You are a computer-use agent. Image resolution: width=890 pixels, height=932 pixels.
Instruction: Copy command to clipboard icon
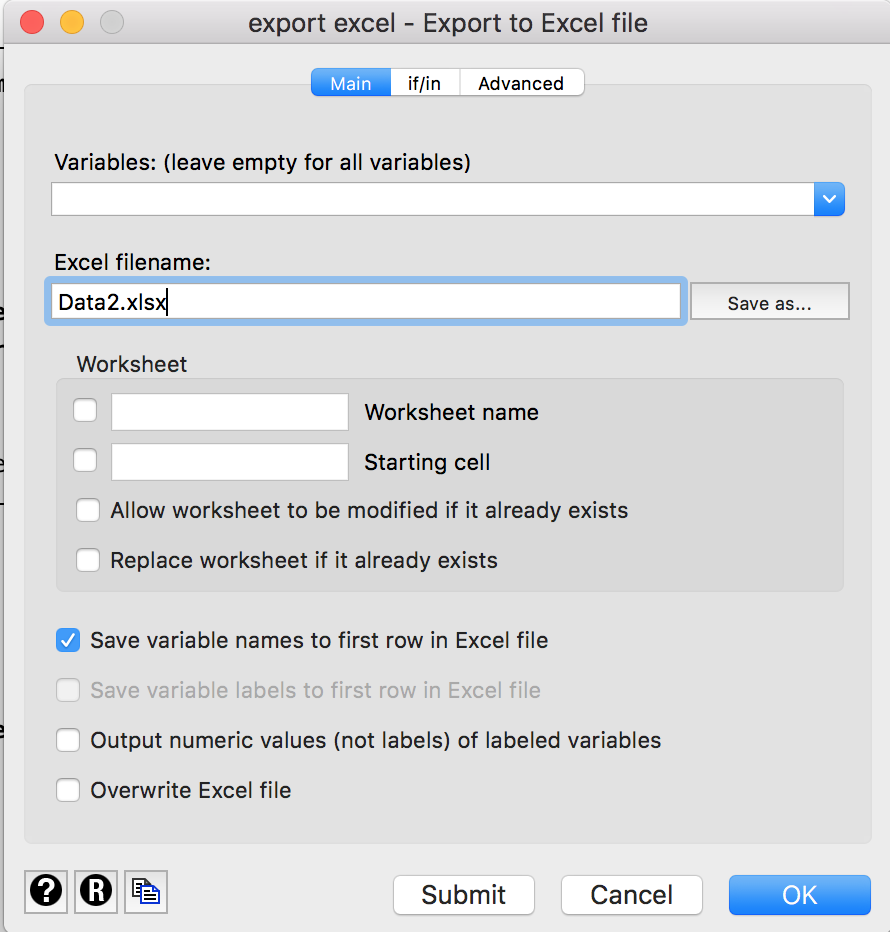click(x=146, y=891)
